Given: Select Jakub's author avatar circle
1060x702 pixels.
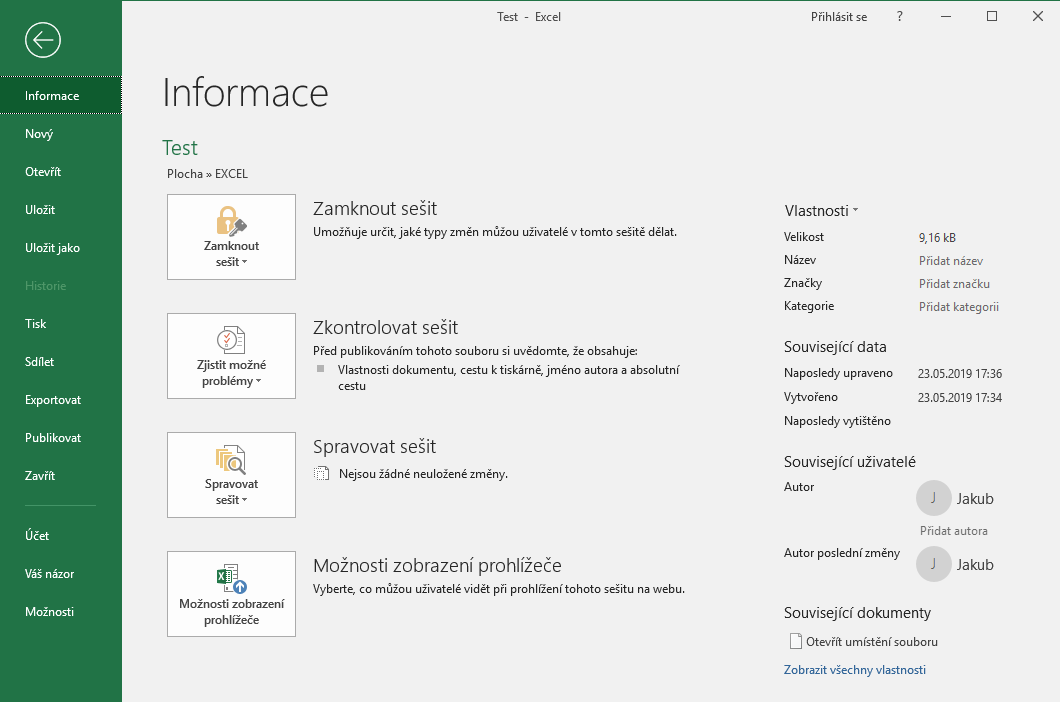Looking at the screenshot, I should [934, 498].
